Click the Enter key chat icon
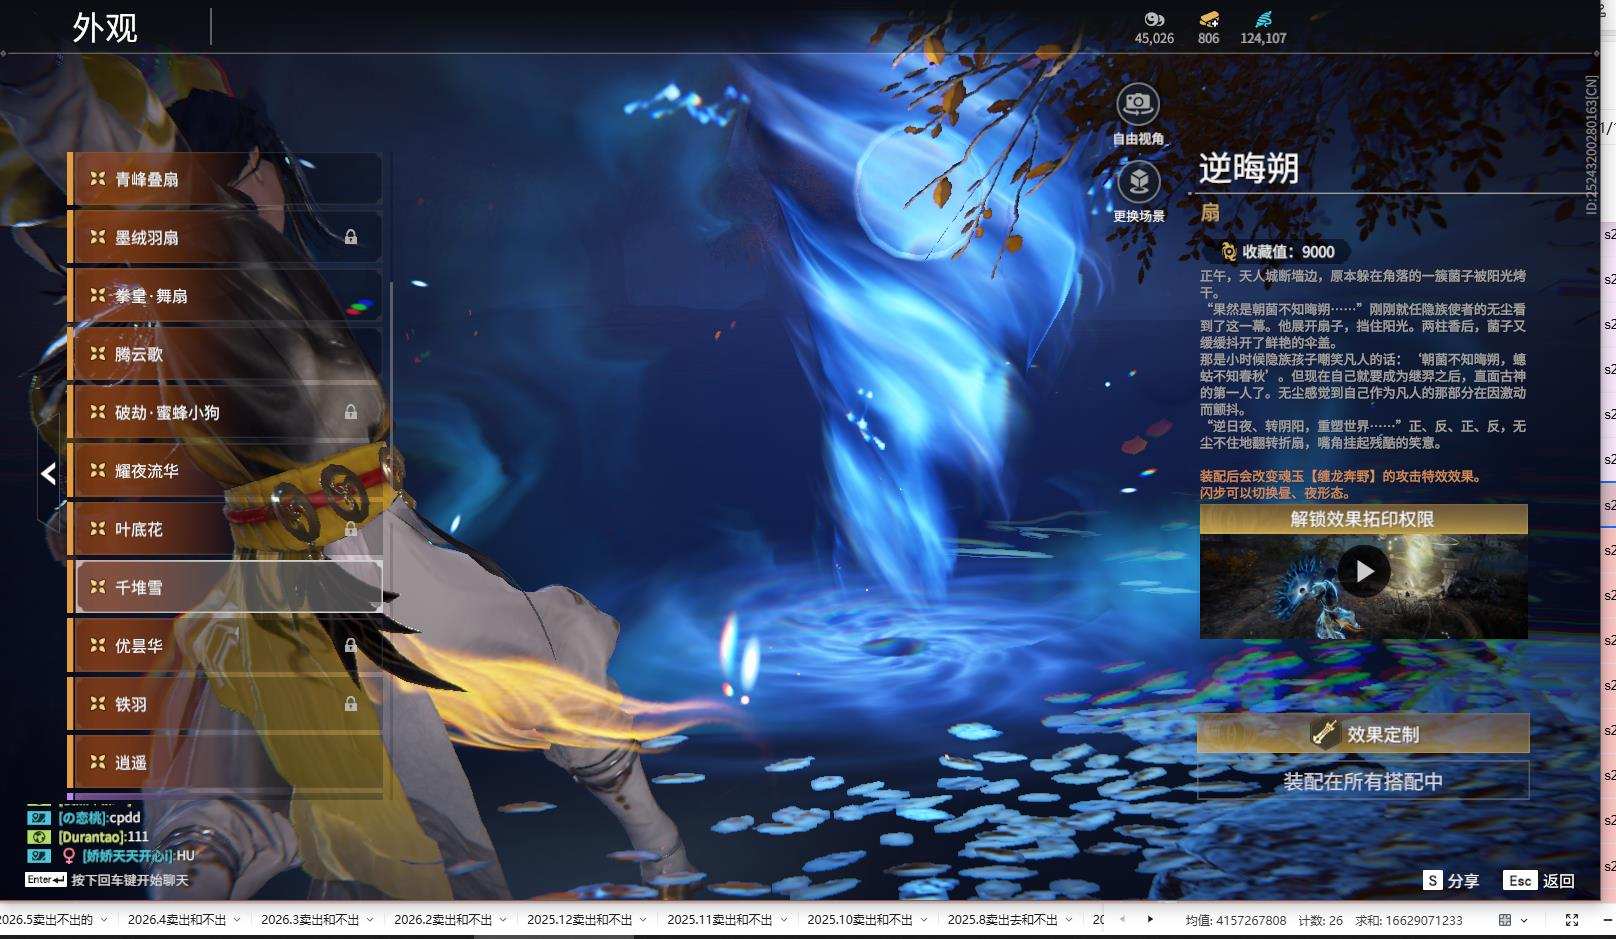The image size is (1616, 939). point(46,880)
